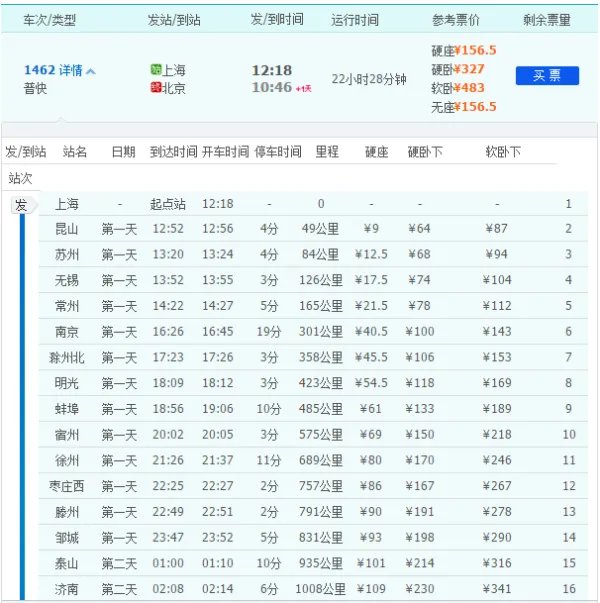Click 邹城 station name
The width and height of the screenshot is (600, 603).
point(67,538)
